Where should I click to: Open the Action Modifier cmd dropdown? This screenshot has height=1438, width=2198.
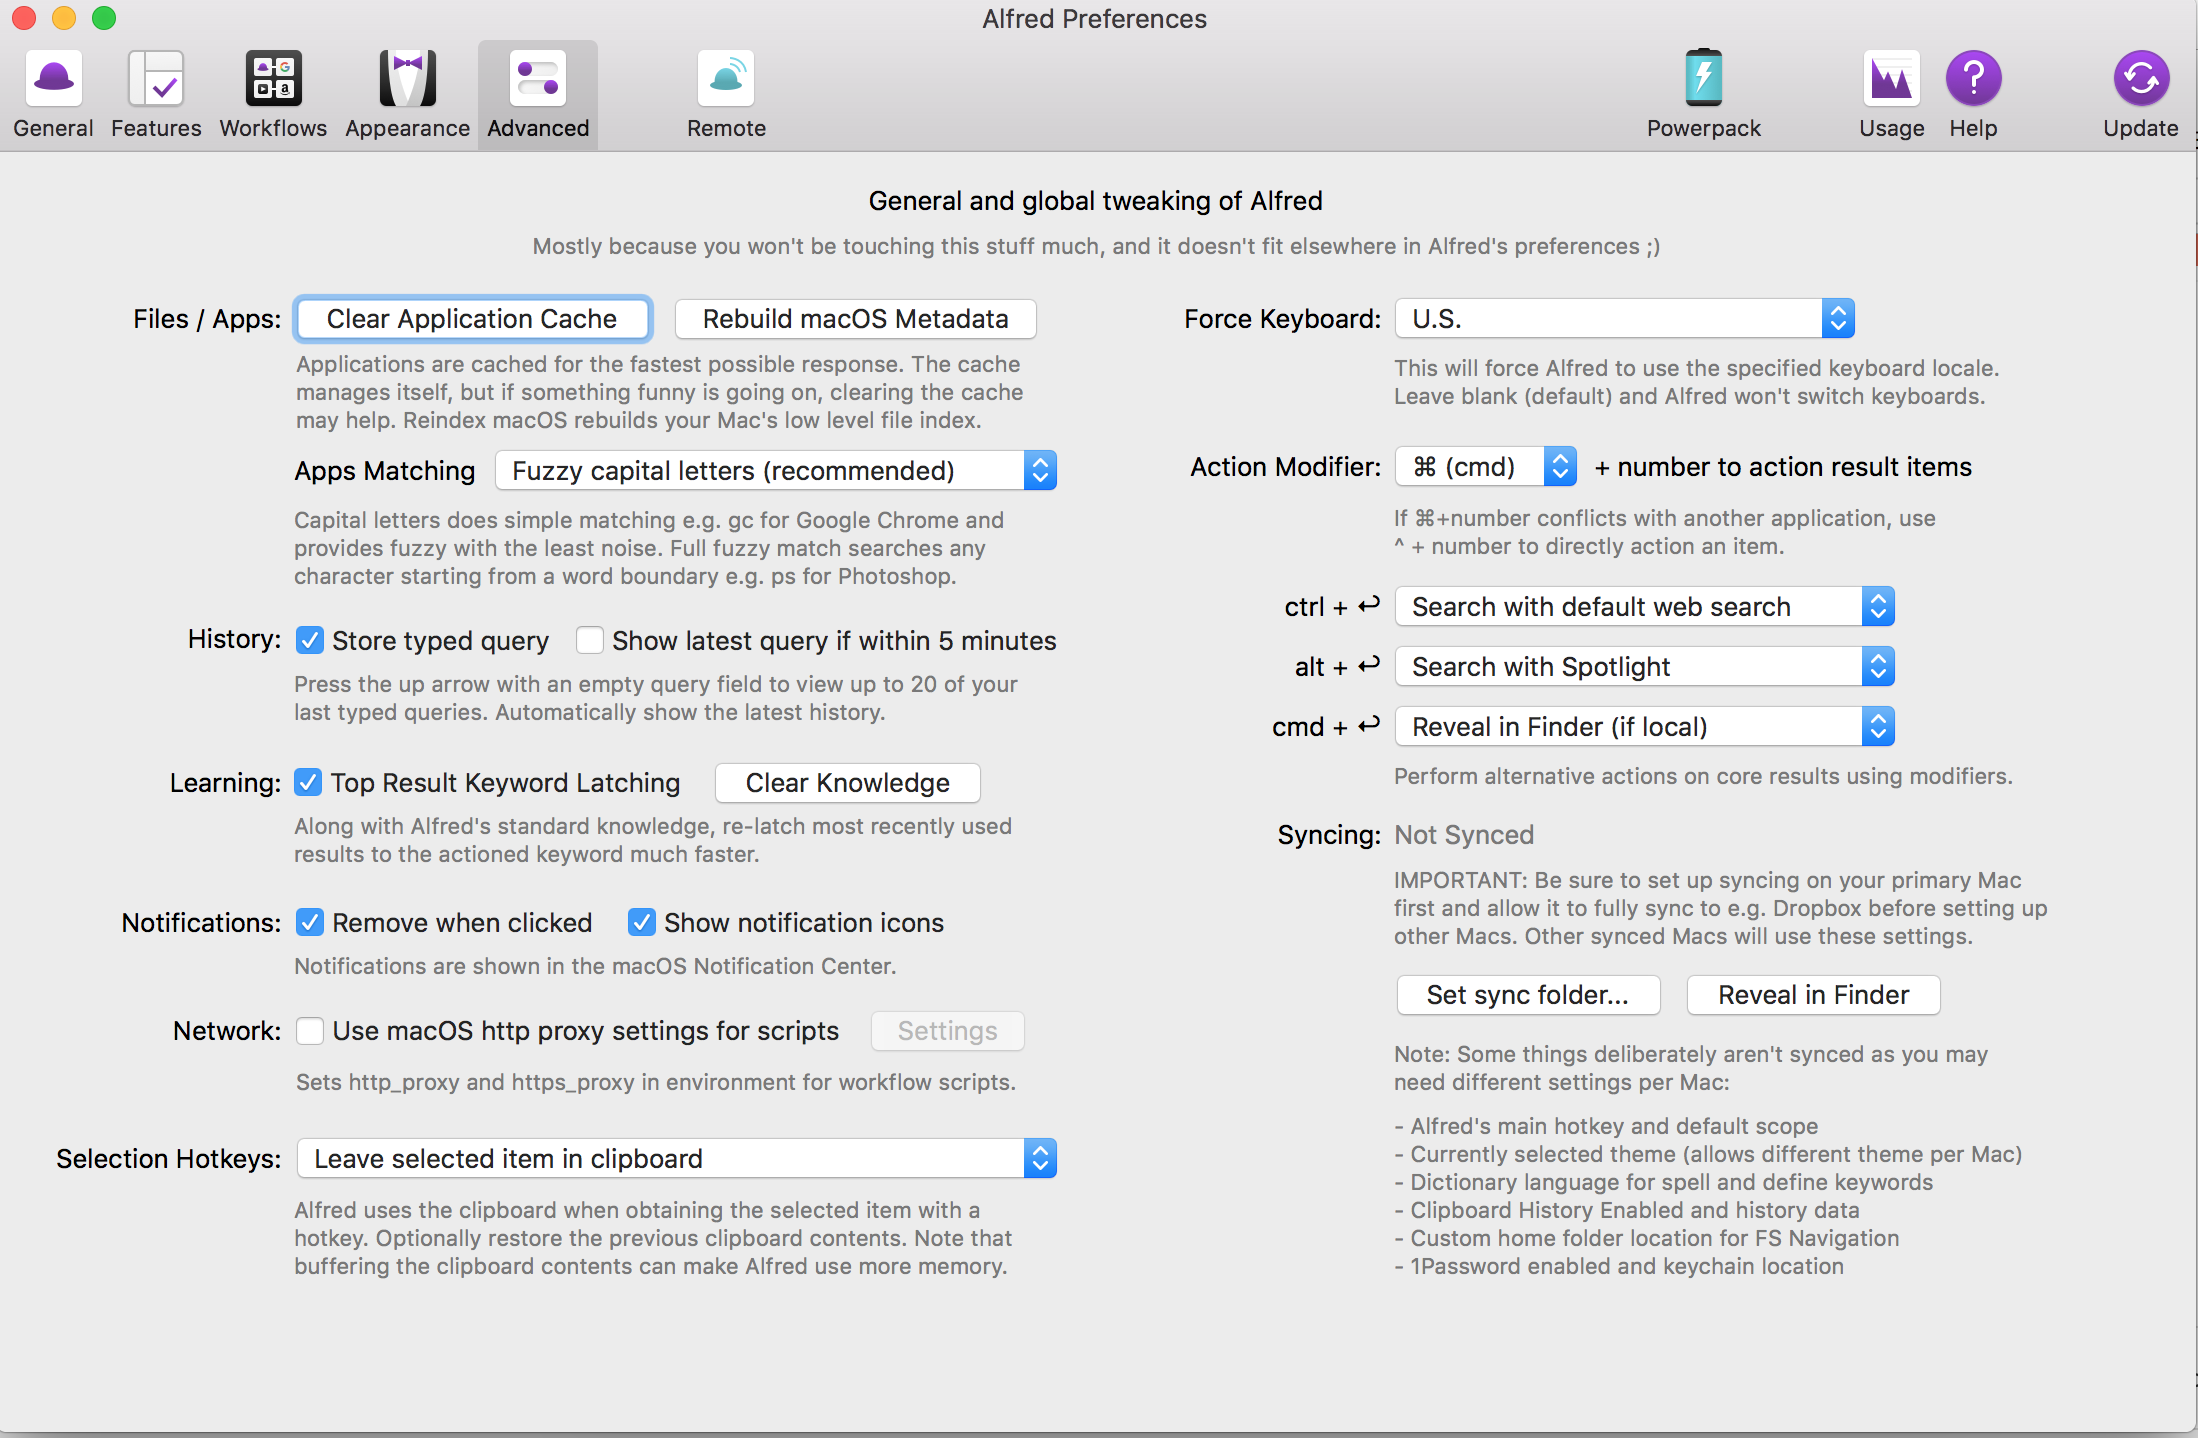coord(1486,466)
